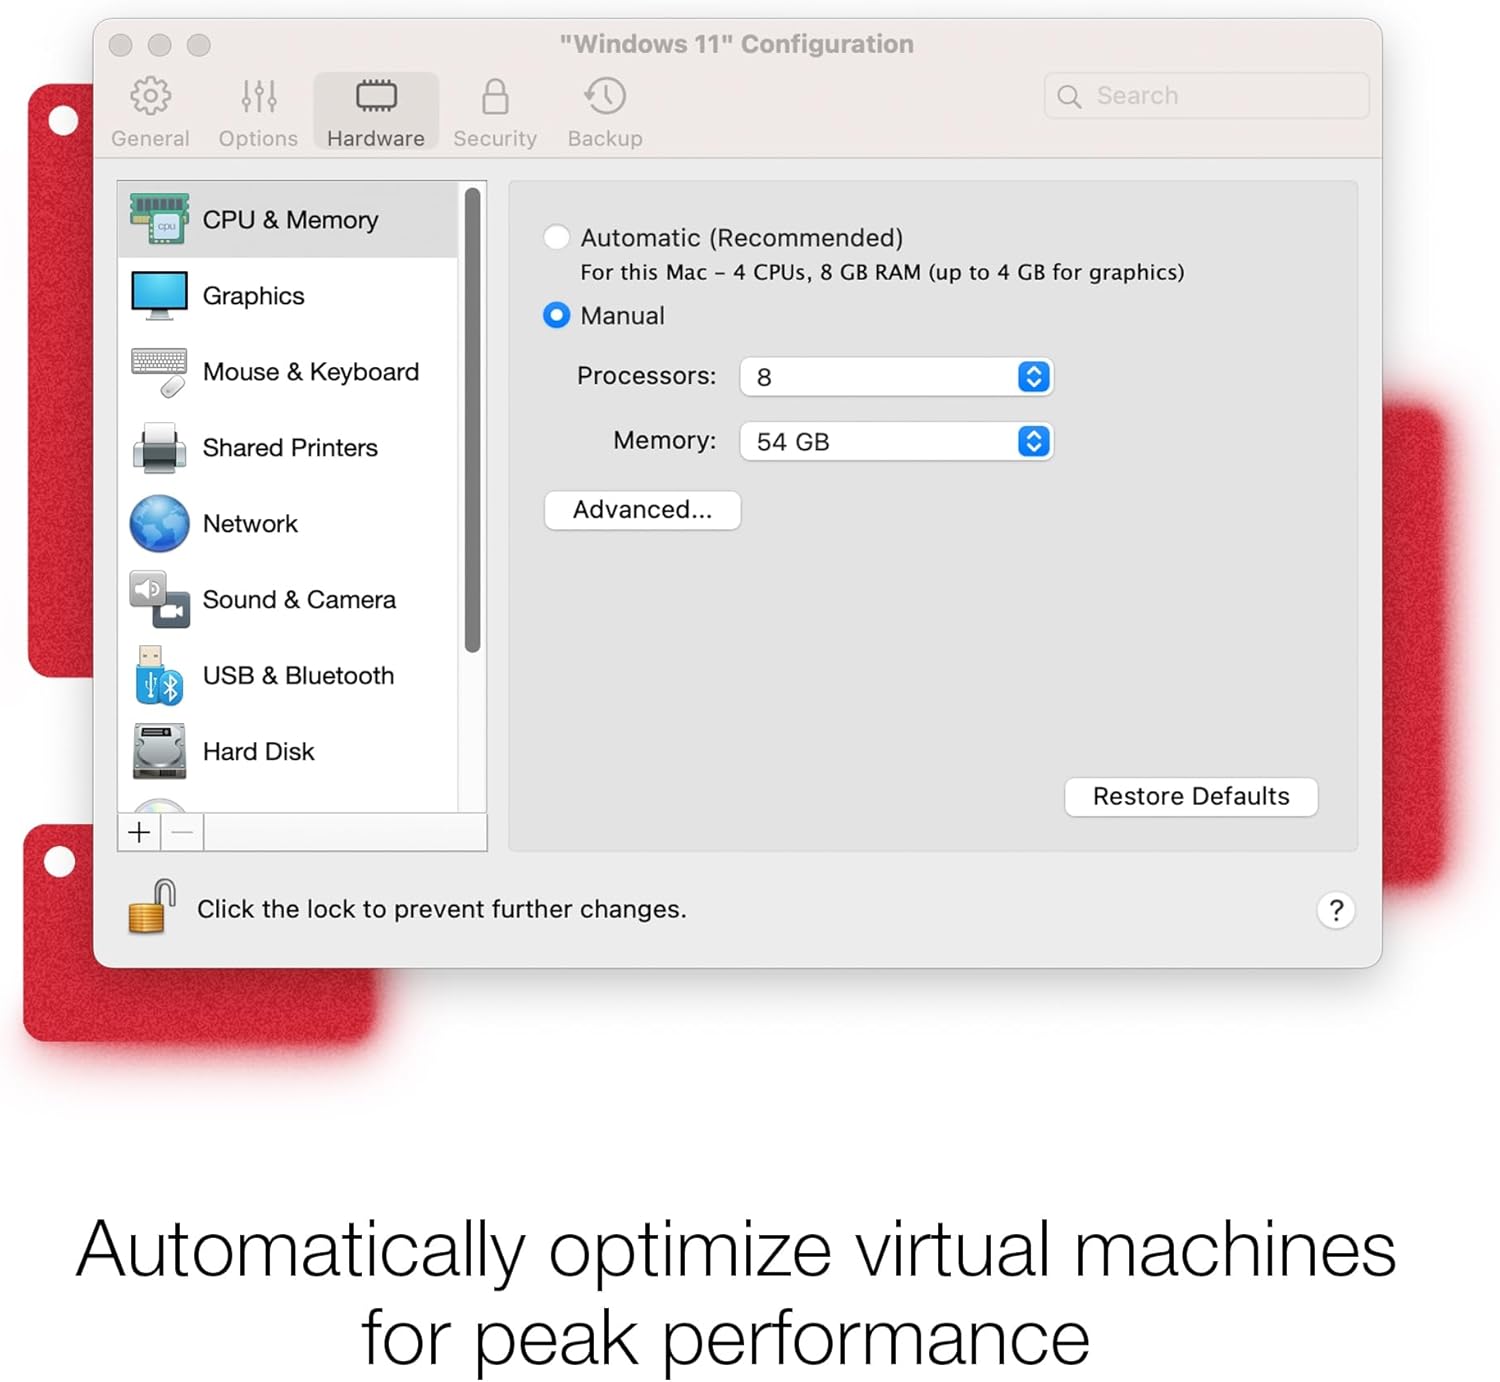Click the Hard Disk drive icon
The height and width of the screenshot is (1382, 1500).
[x=159, y=751]
